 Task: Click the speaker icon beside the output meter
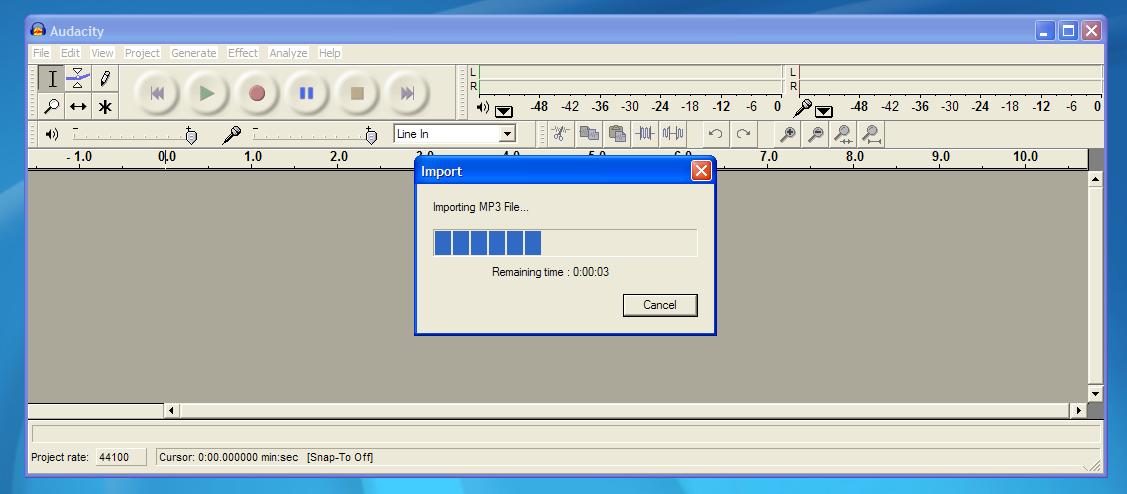(483, 108)
